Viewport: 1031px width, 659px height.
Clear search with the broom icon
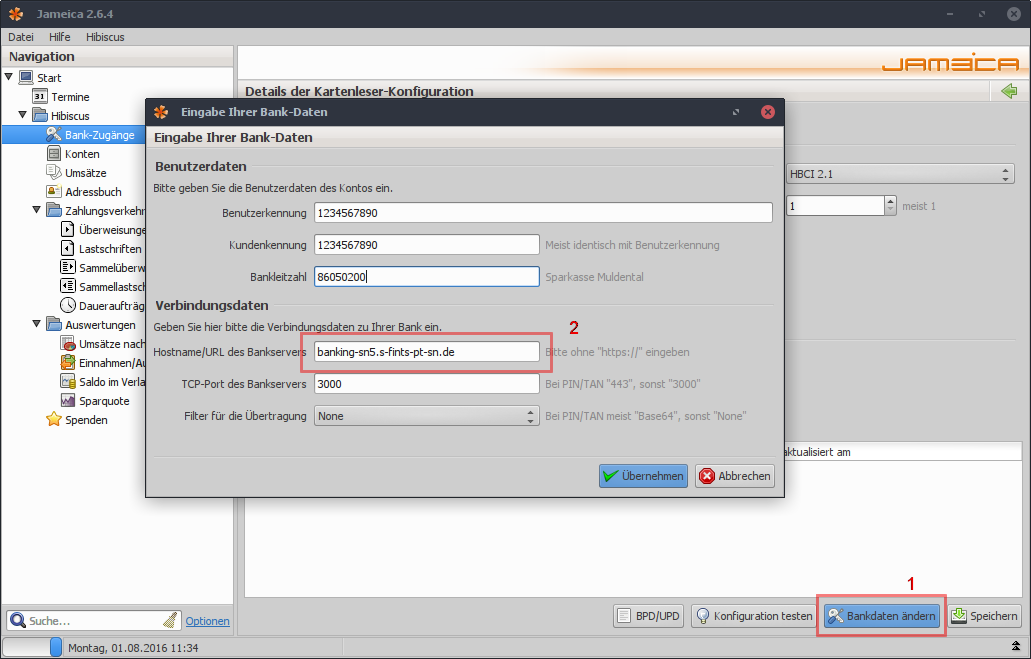tap(170, 620)
